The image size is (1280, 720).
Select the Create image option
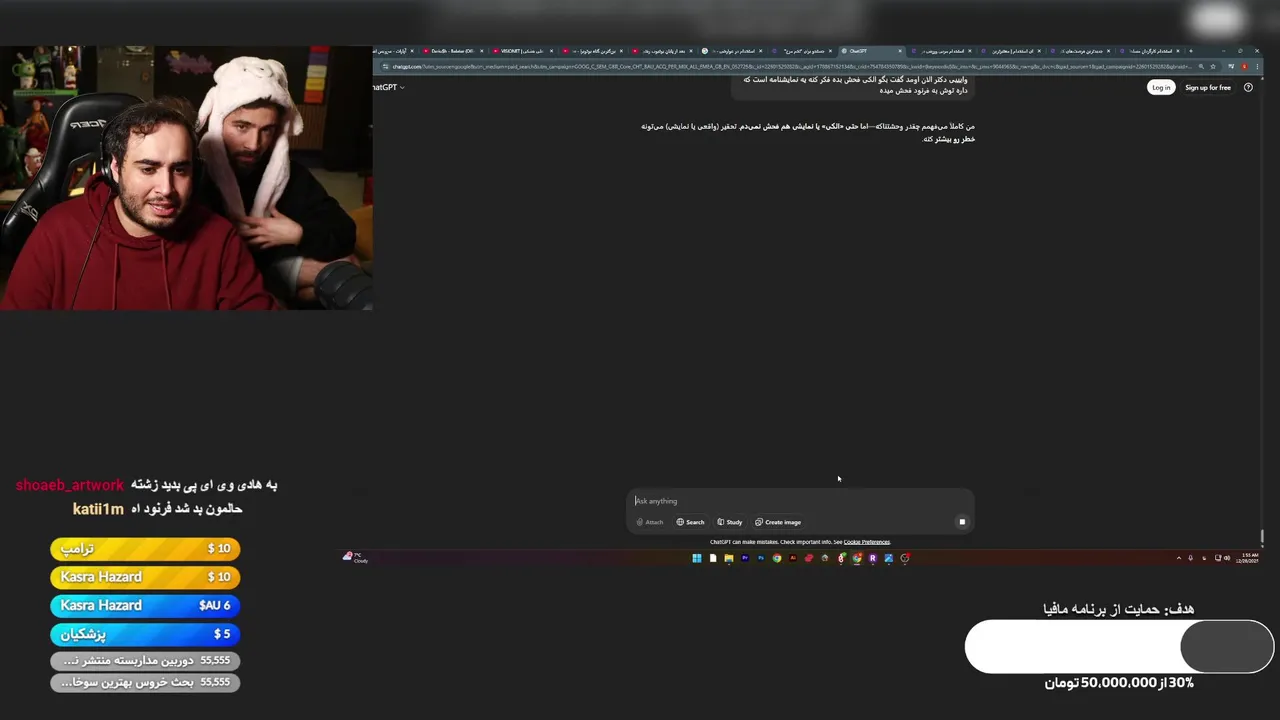pos(778,522)
